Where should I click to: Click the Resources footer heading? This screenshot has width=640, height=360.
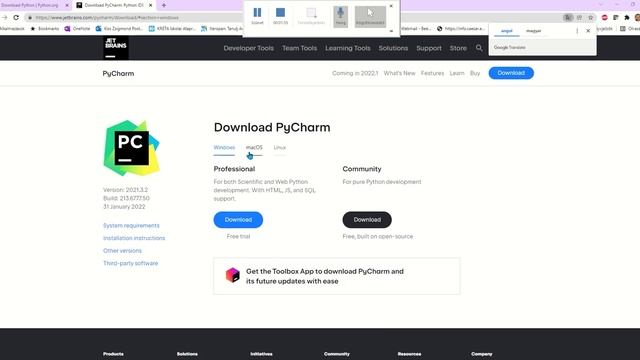409,354
